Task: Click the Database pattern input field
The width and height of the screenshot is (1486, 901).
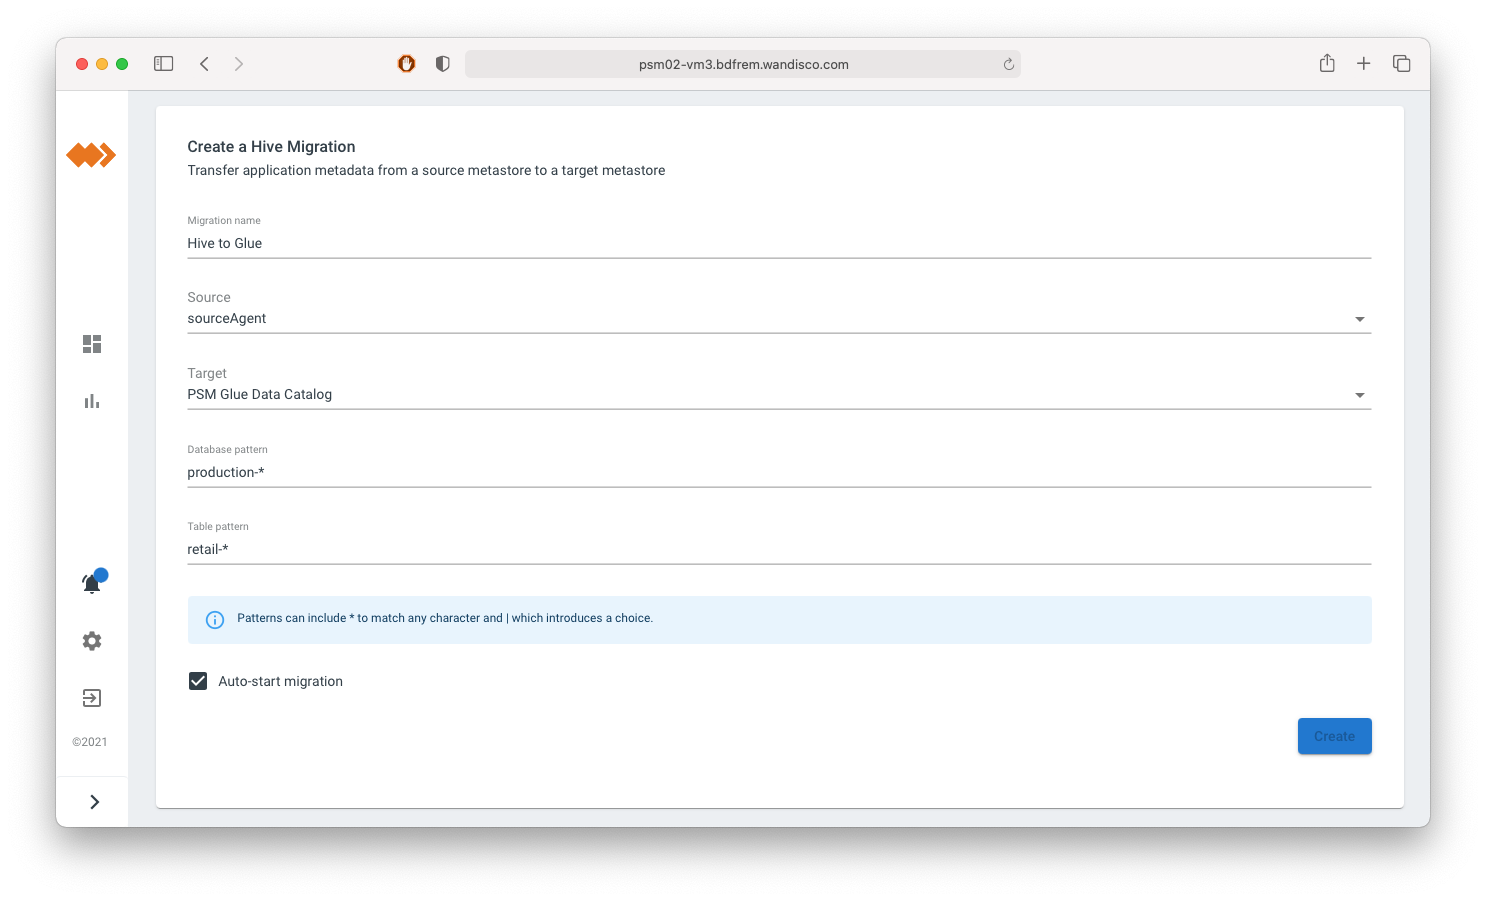Action: click(778, 472)
